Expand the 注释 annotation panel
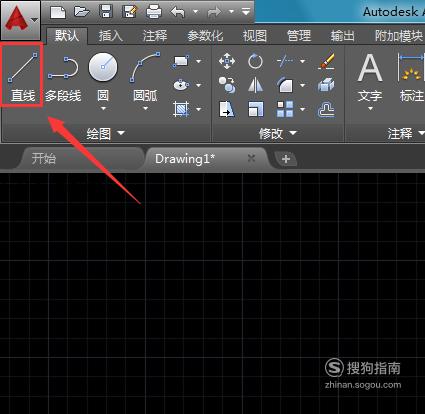Screen dimensions: 425x414 (x=406, y=134)
